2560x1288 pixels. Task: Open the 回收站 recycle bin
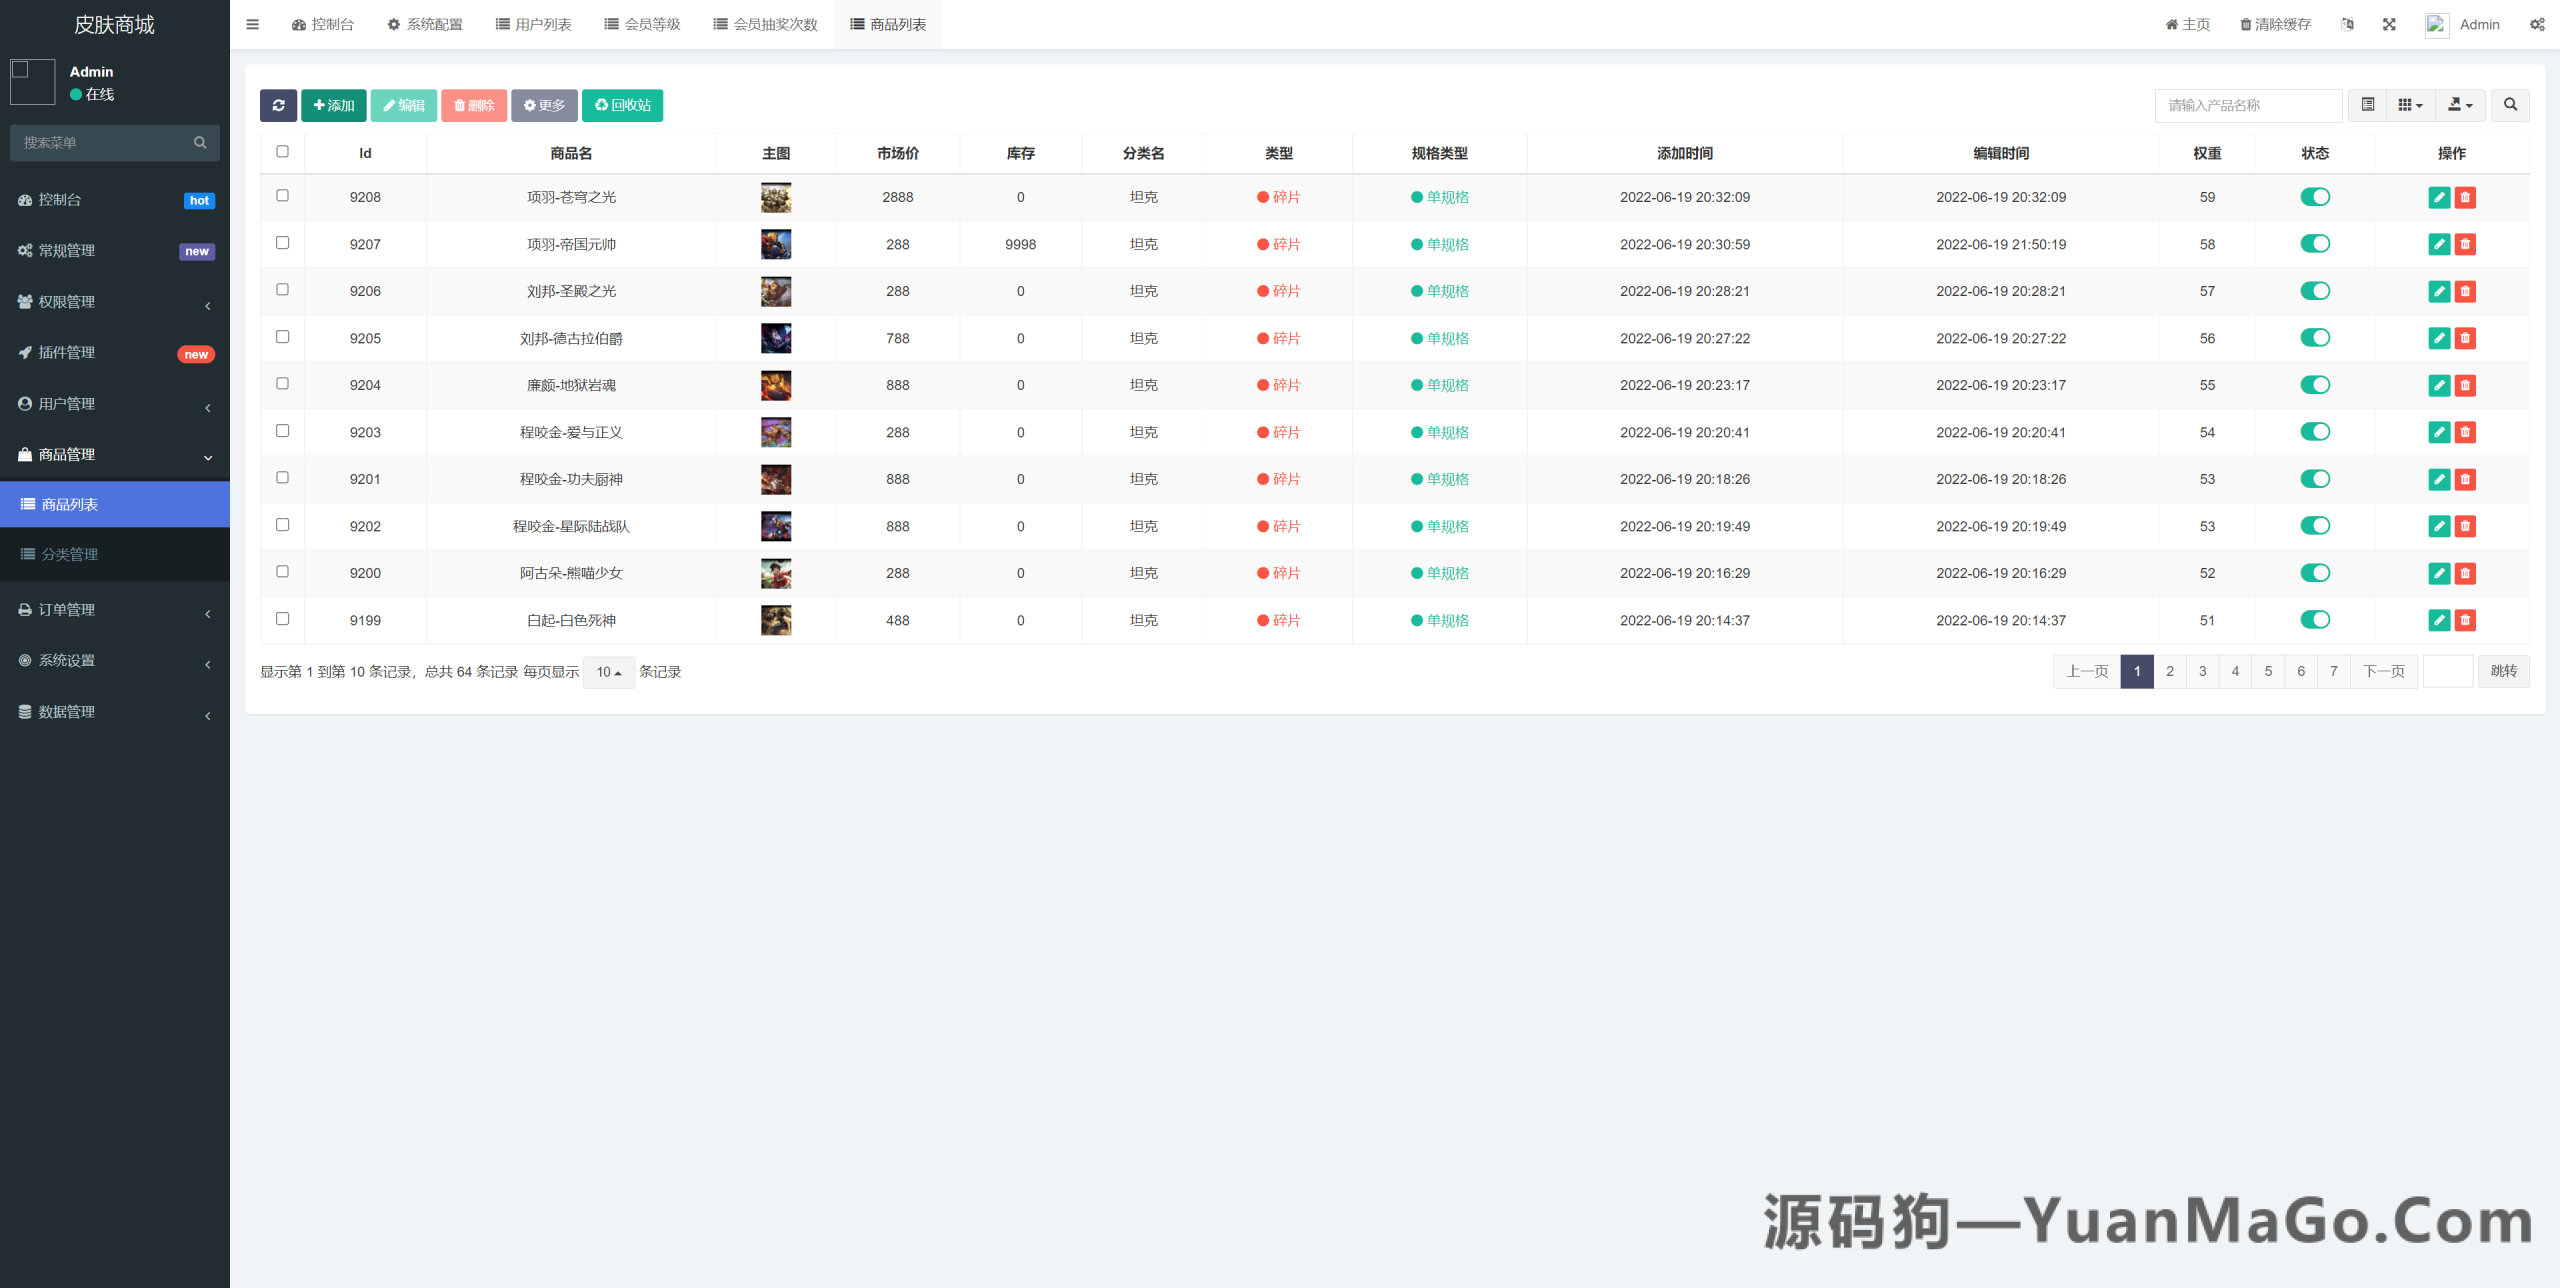coord(622,105)
